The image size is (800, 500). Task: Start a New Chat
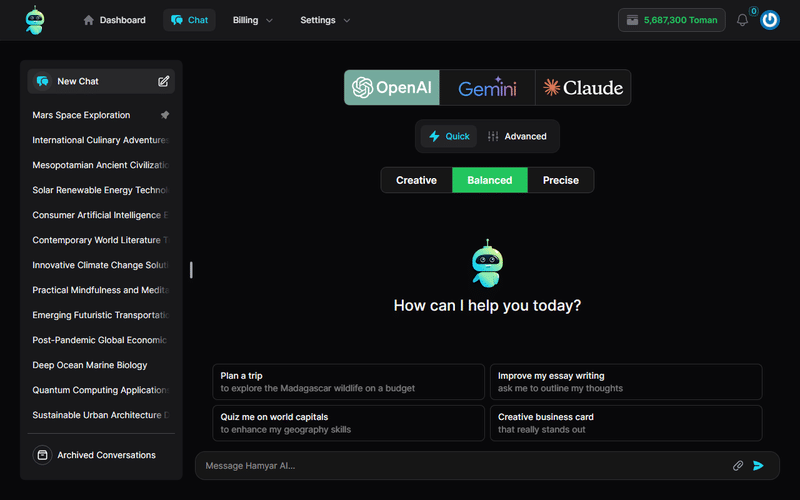point(101,81)
